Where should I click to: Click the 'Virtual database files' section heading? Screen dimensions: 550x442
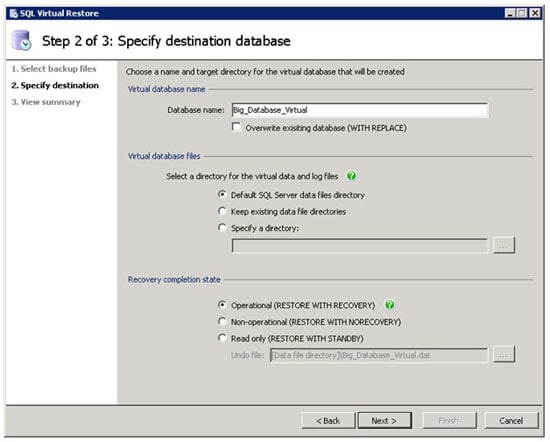[x=164, y=156]
